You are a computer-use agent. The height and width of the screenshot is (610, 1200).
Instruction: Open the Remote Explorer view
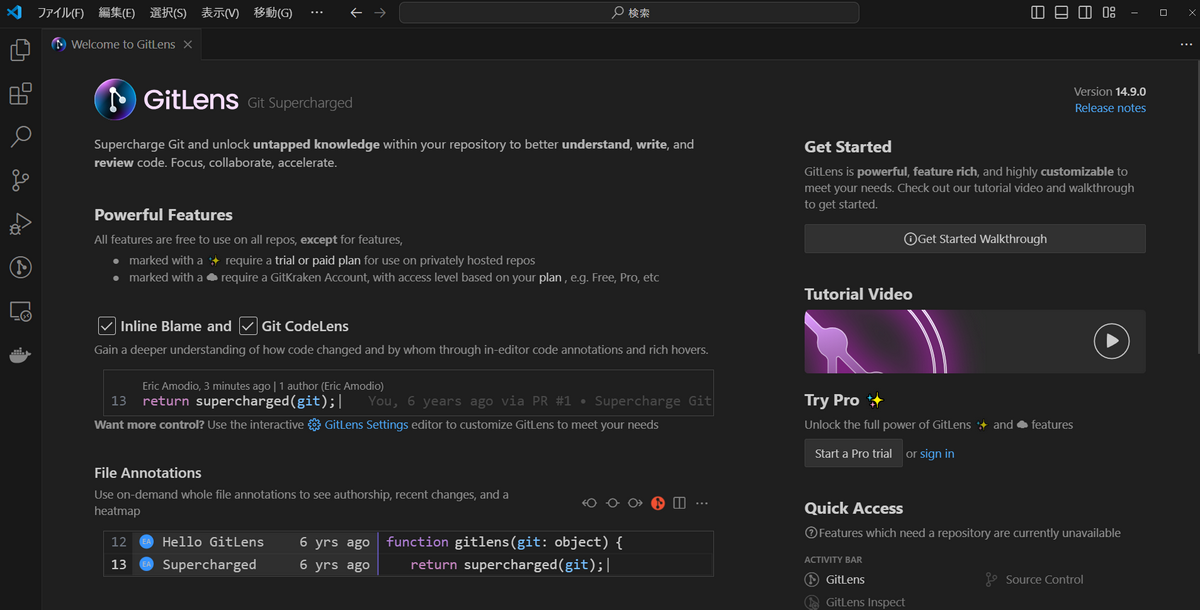click(20, 311)
